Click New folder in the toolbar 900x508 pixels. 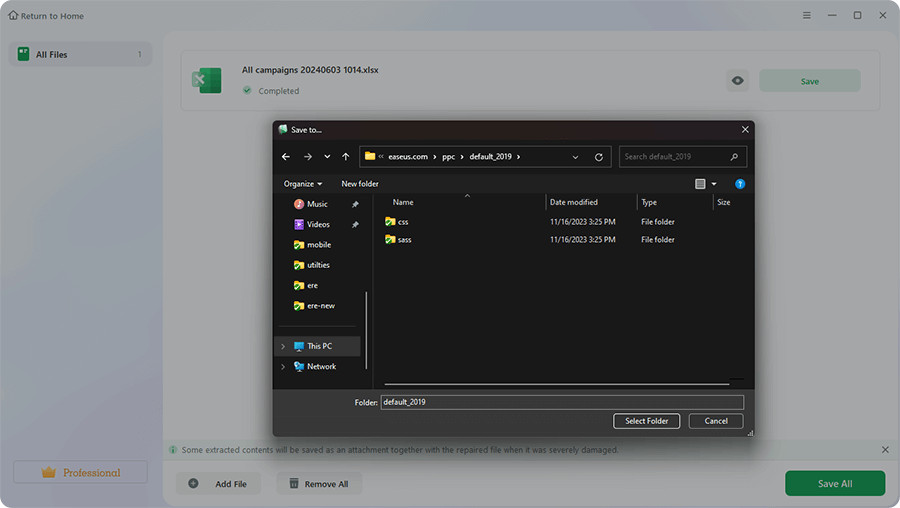pyautogui.click(x=360, y=184)
